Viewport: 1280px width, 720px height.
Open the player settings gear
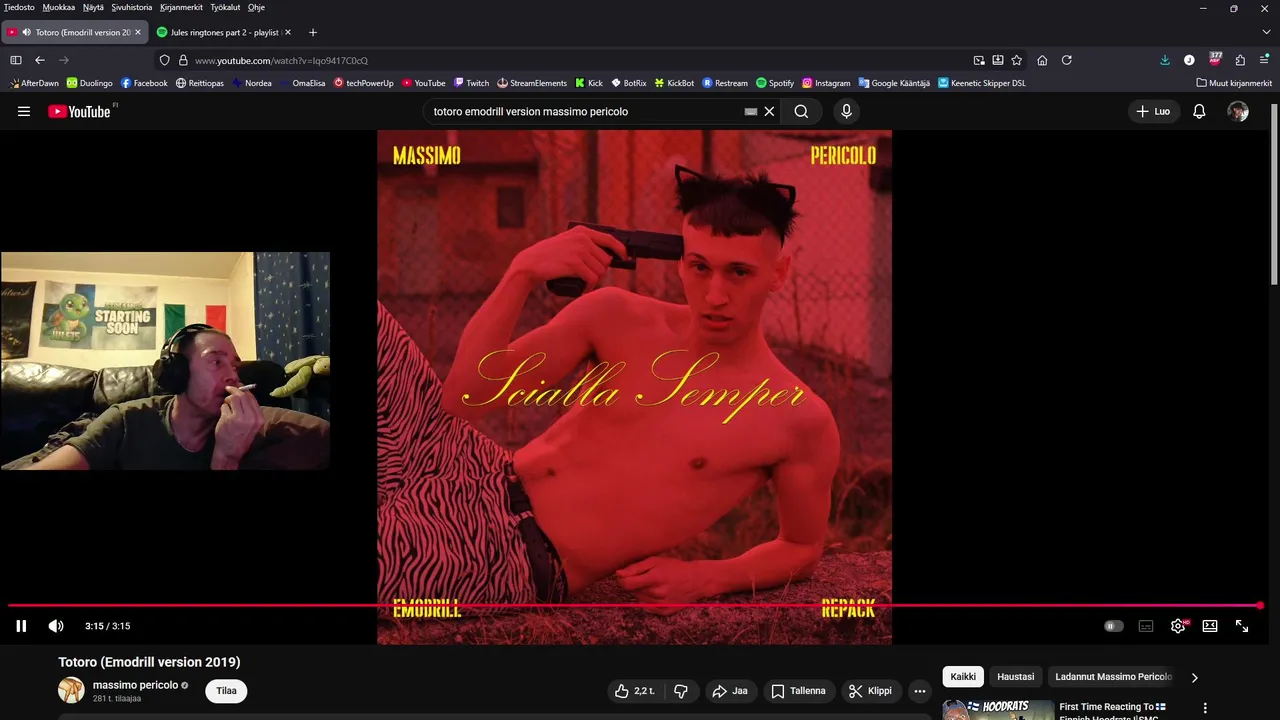click(x=1178, y=626)
